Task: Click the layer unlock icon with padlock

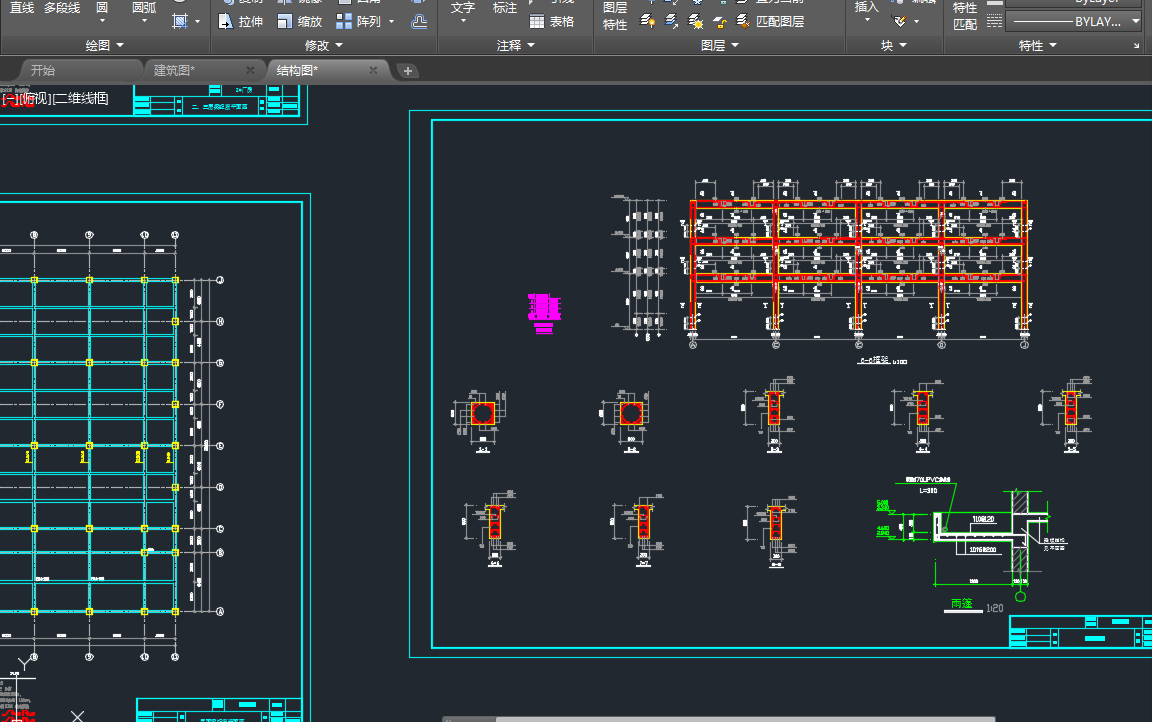Action: click(721, 21)
